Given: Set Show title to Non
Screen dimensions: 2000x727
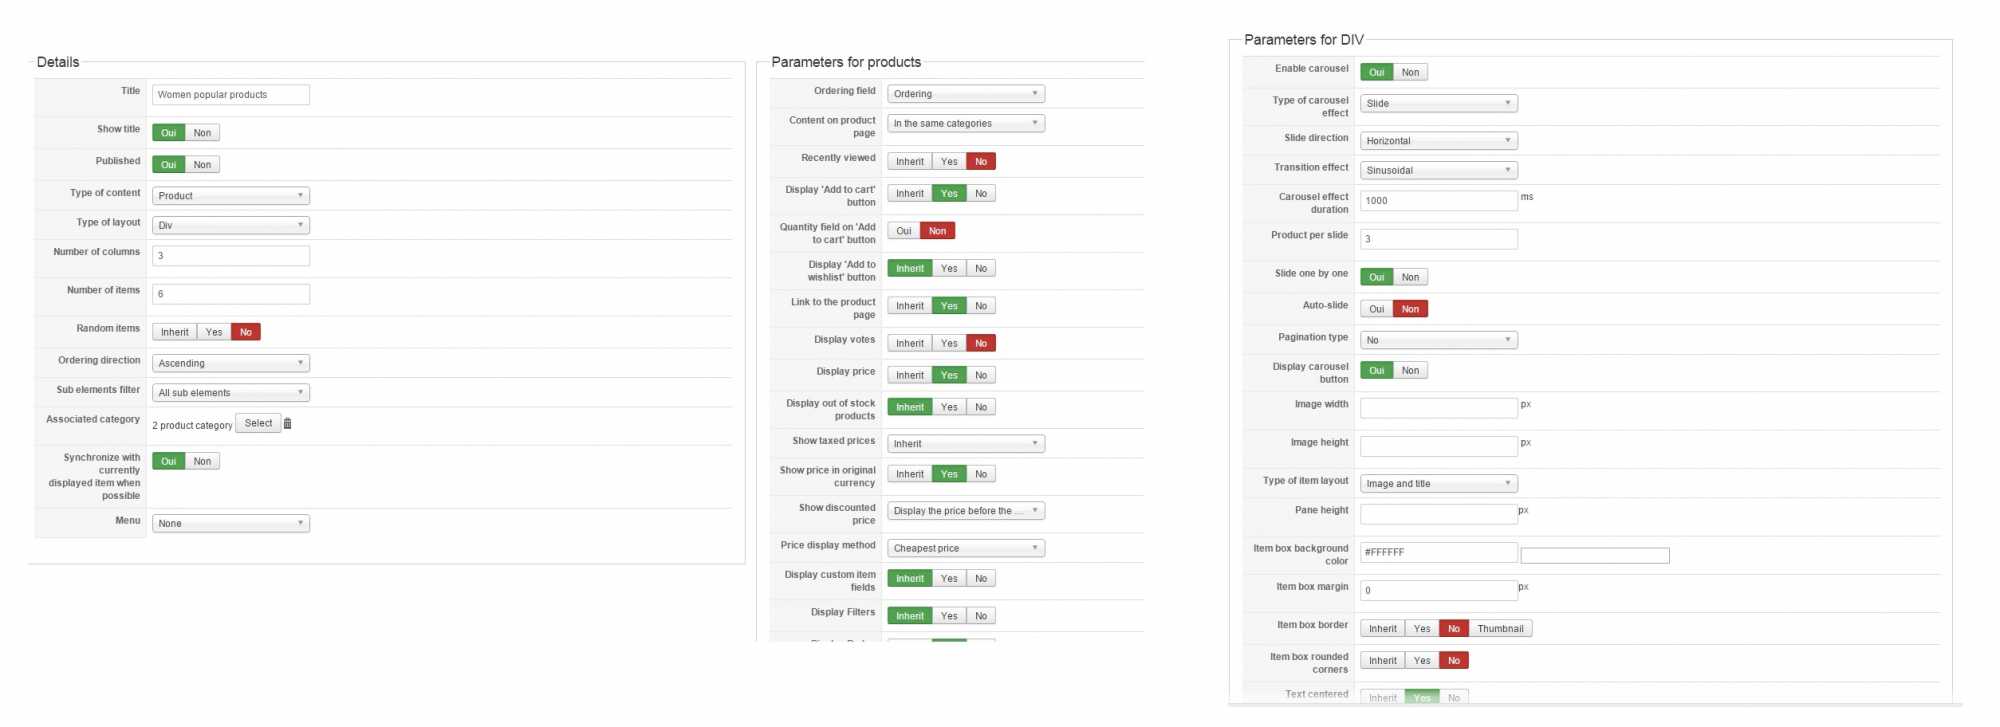Looking at the screenshot, I should point(202,133).
